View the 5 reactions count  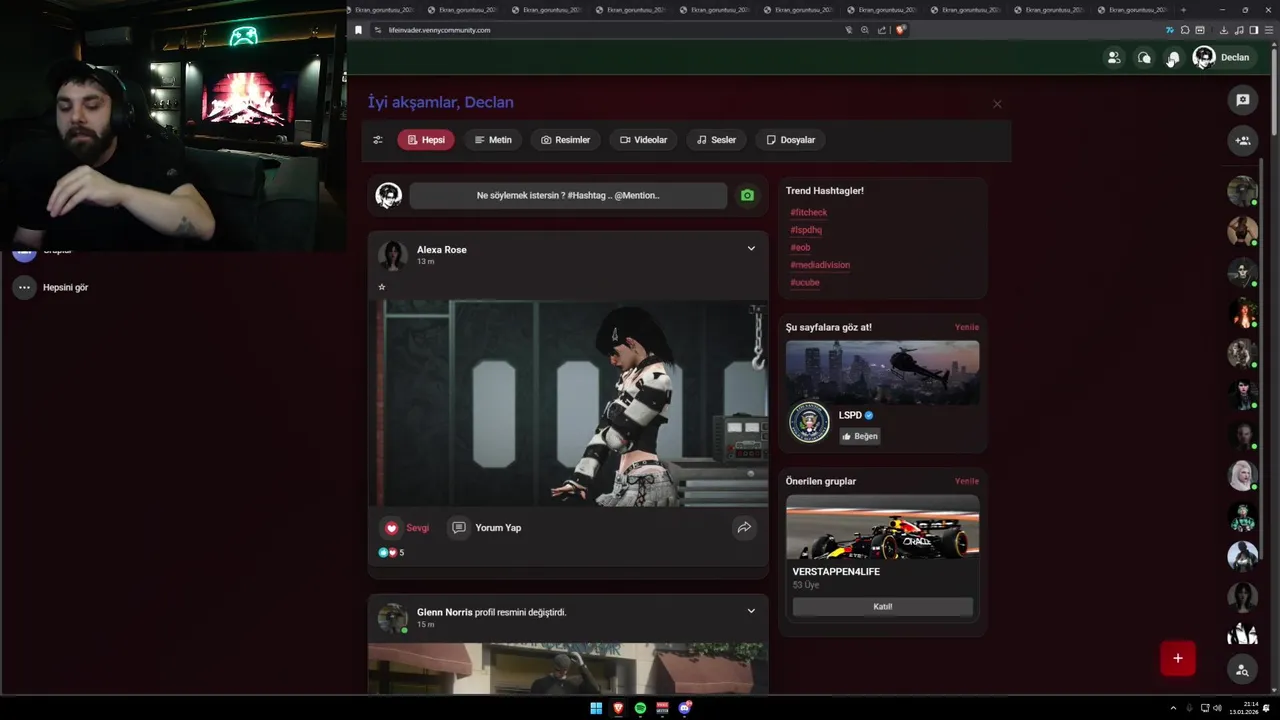(x=391, y=552)
